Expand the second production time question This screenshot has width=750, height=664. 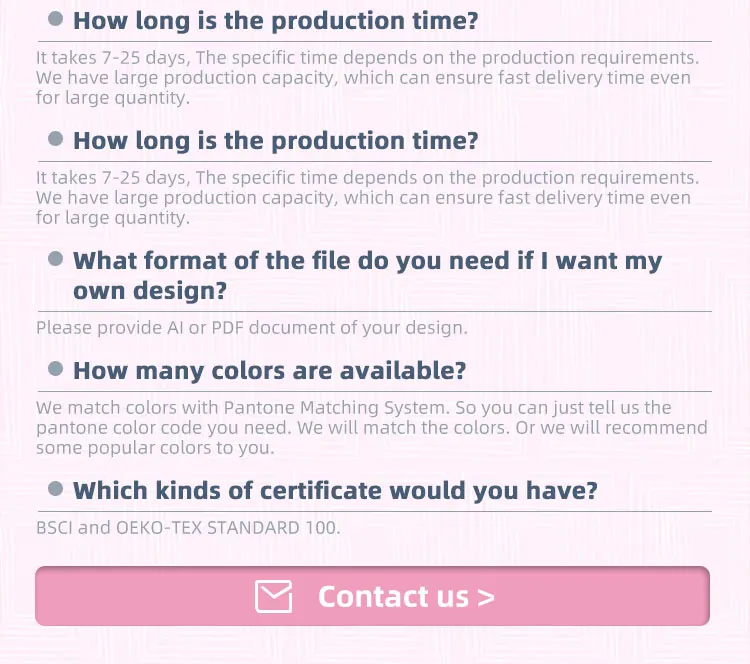(275, 141)
